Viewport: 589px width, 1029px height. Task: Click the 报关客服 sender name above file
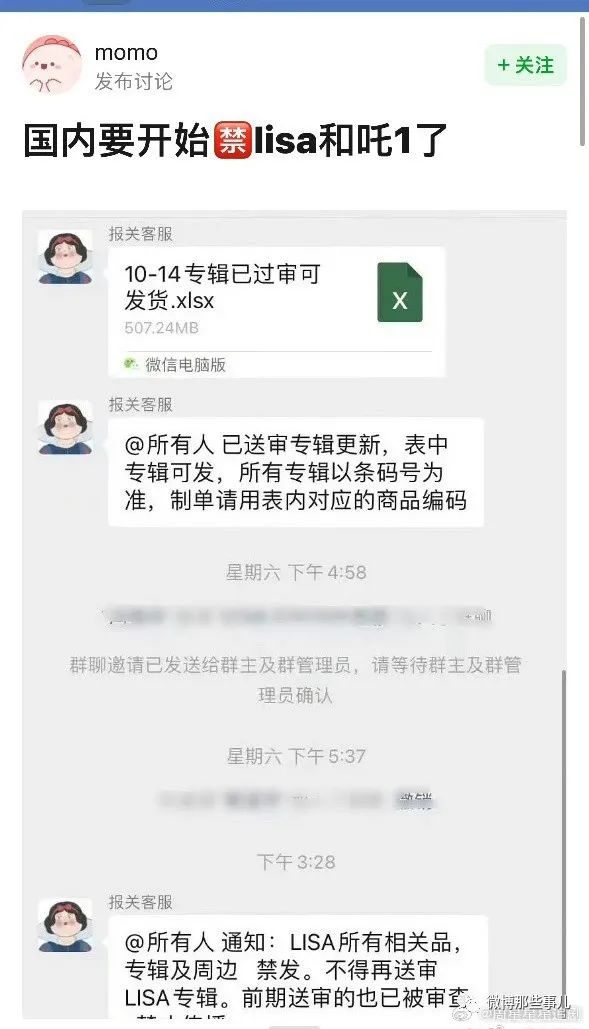pos(141,234)
